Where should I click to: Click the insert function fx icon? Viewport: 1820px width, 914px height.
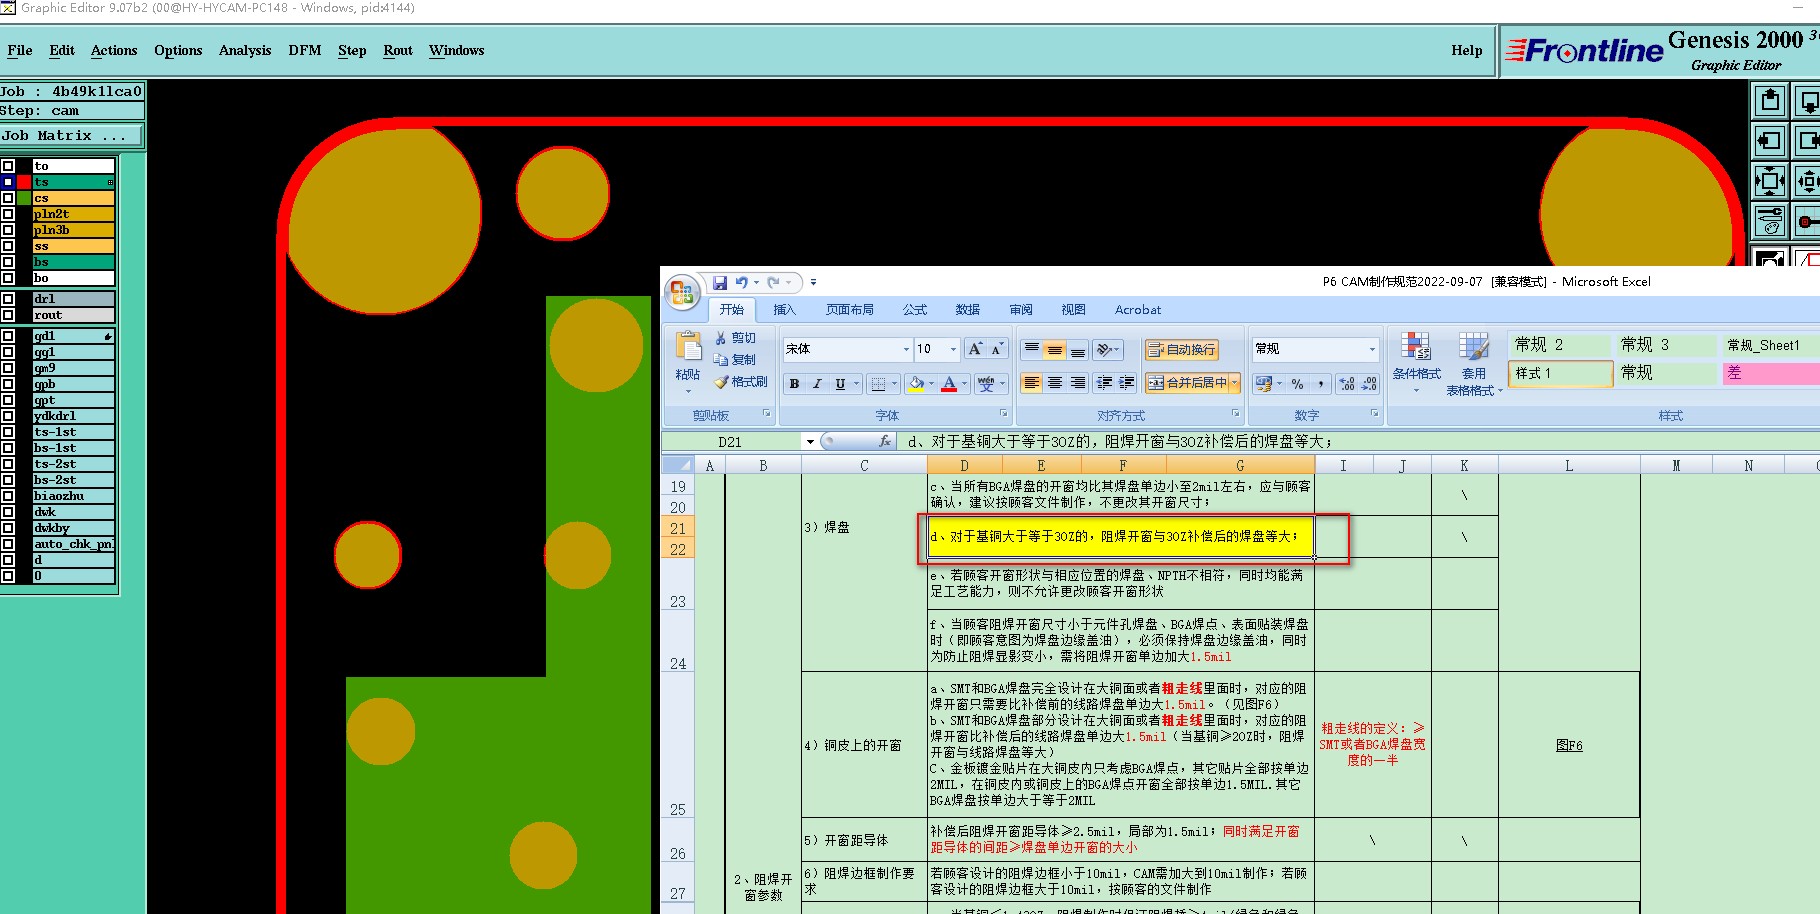tap(885, 441)
